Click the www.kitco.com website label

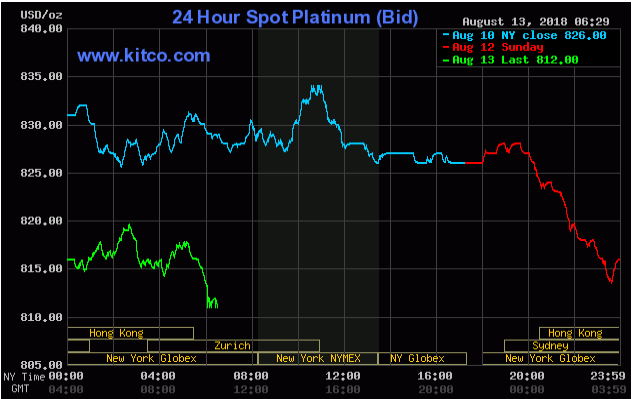tap(144, 55)
